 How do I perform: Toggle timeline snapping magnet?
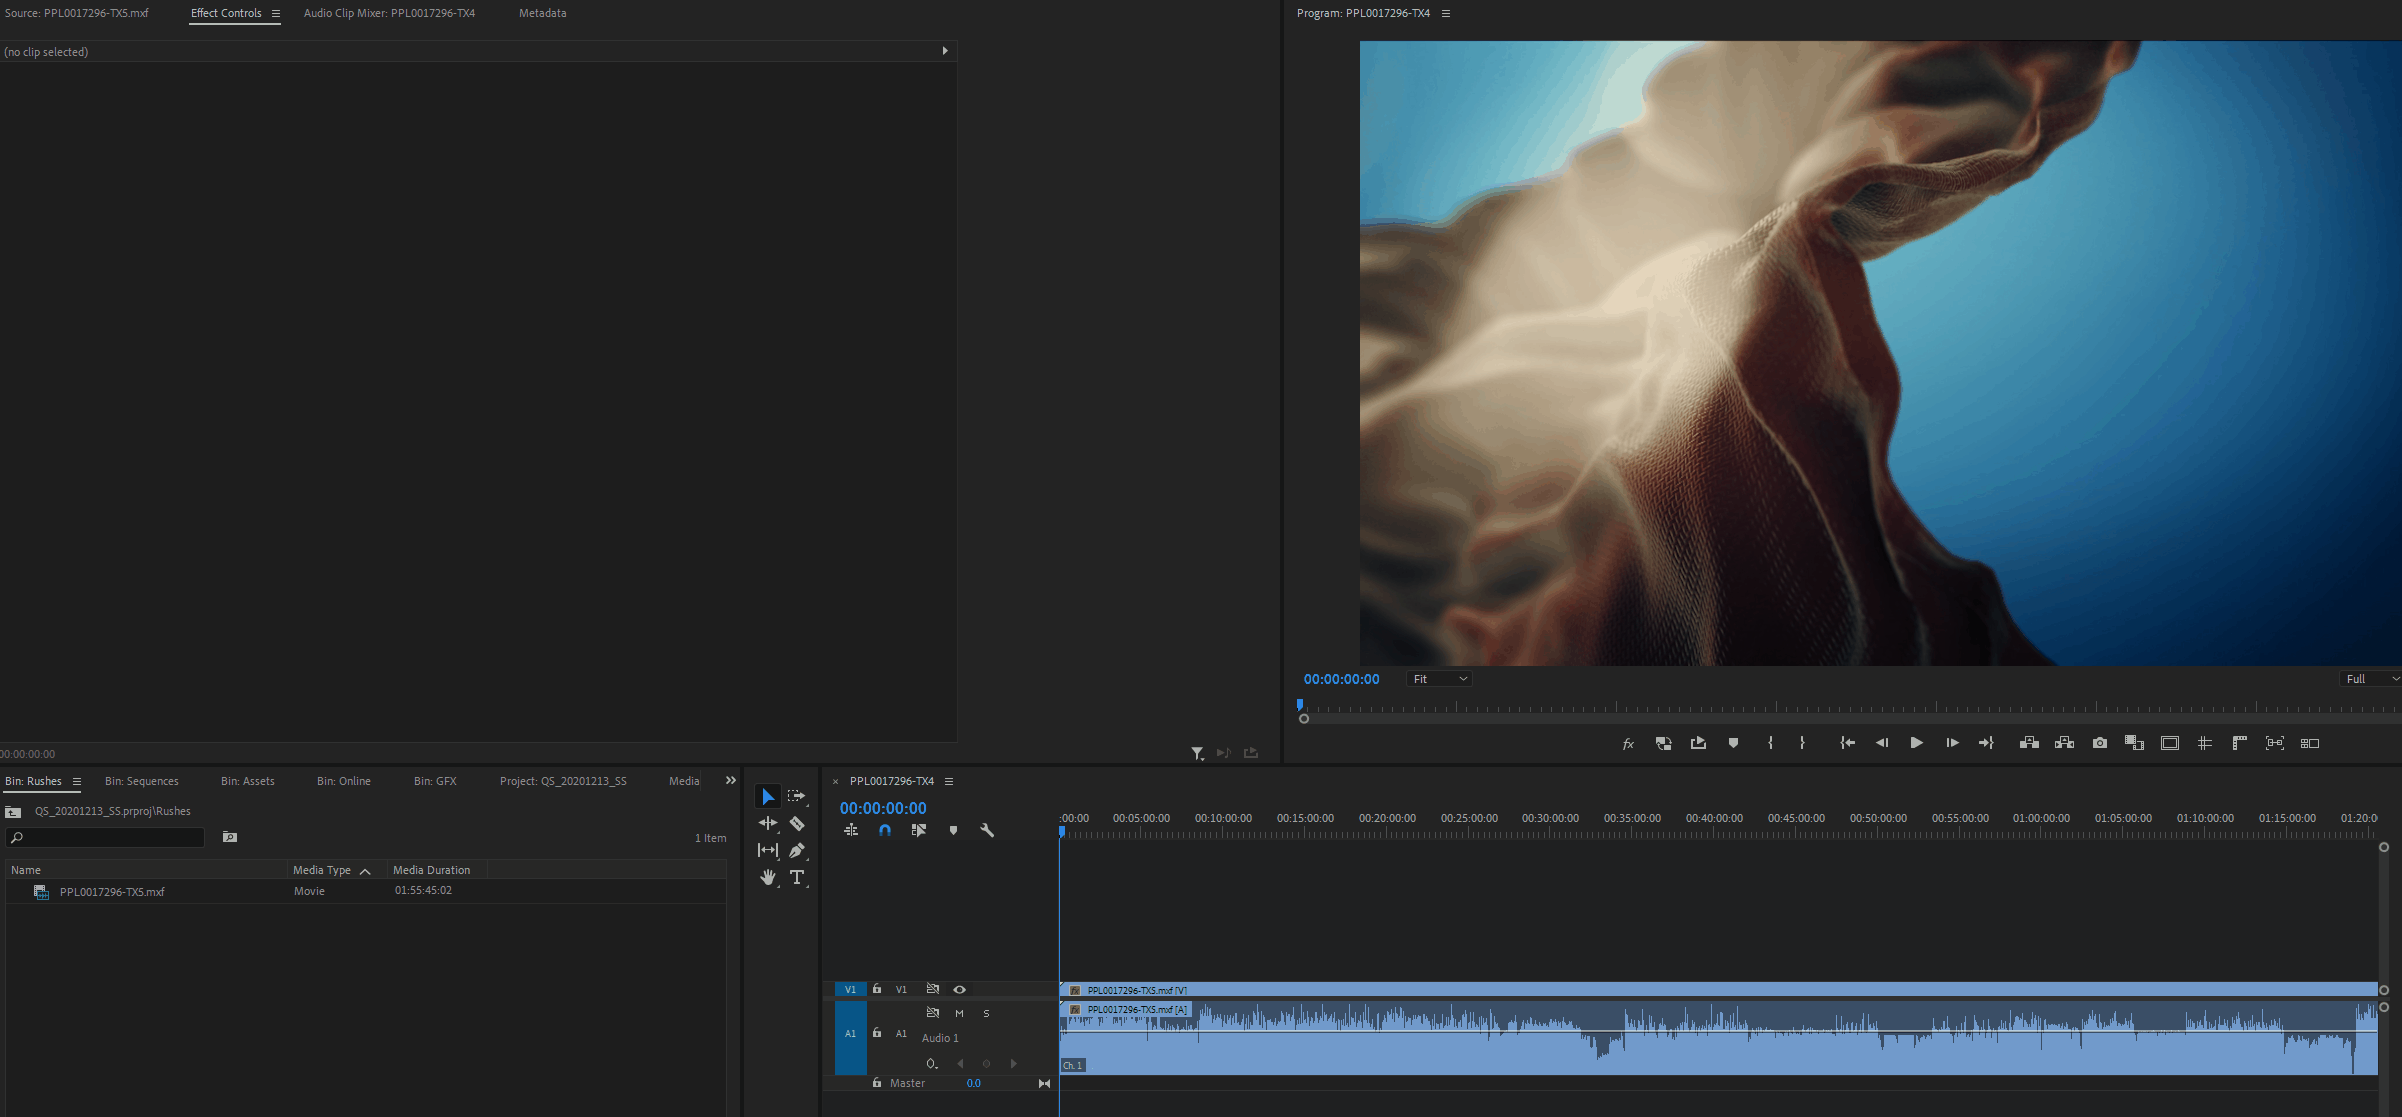tap(885, 830)
